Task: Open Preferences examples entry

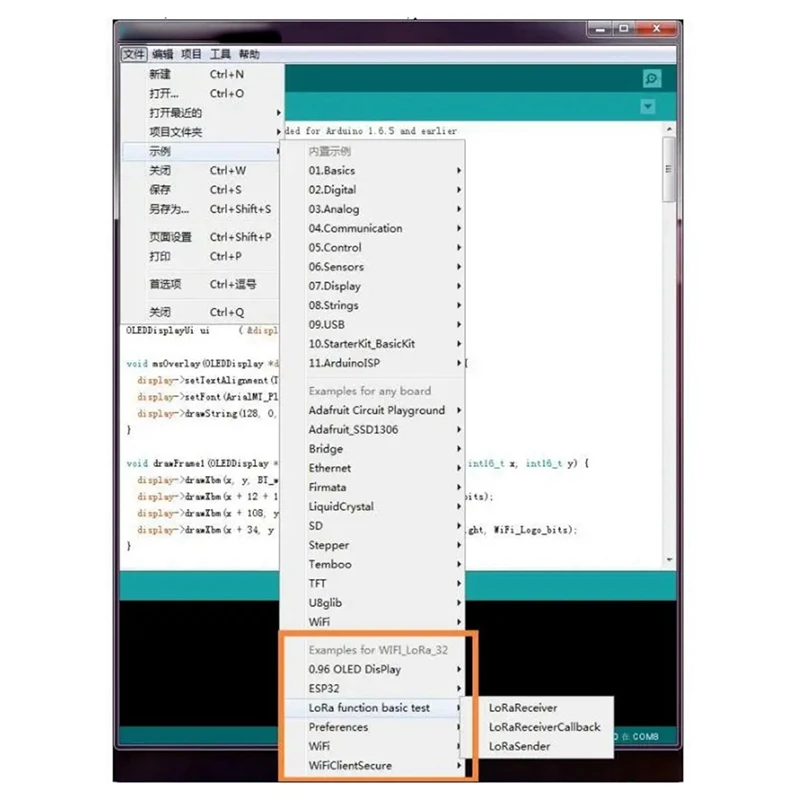Action: (x=373, y=727)
